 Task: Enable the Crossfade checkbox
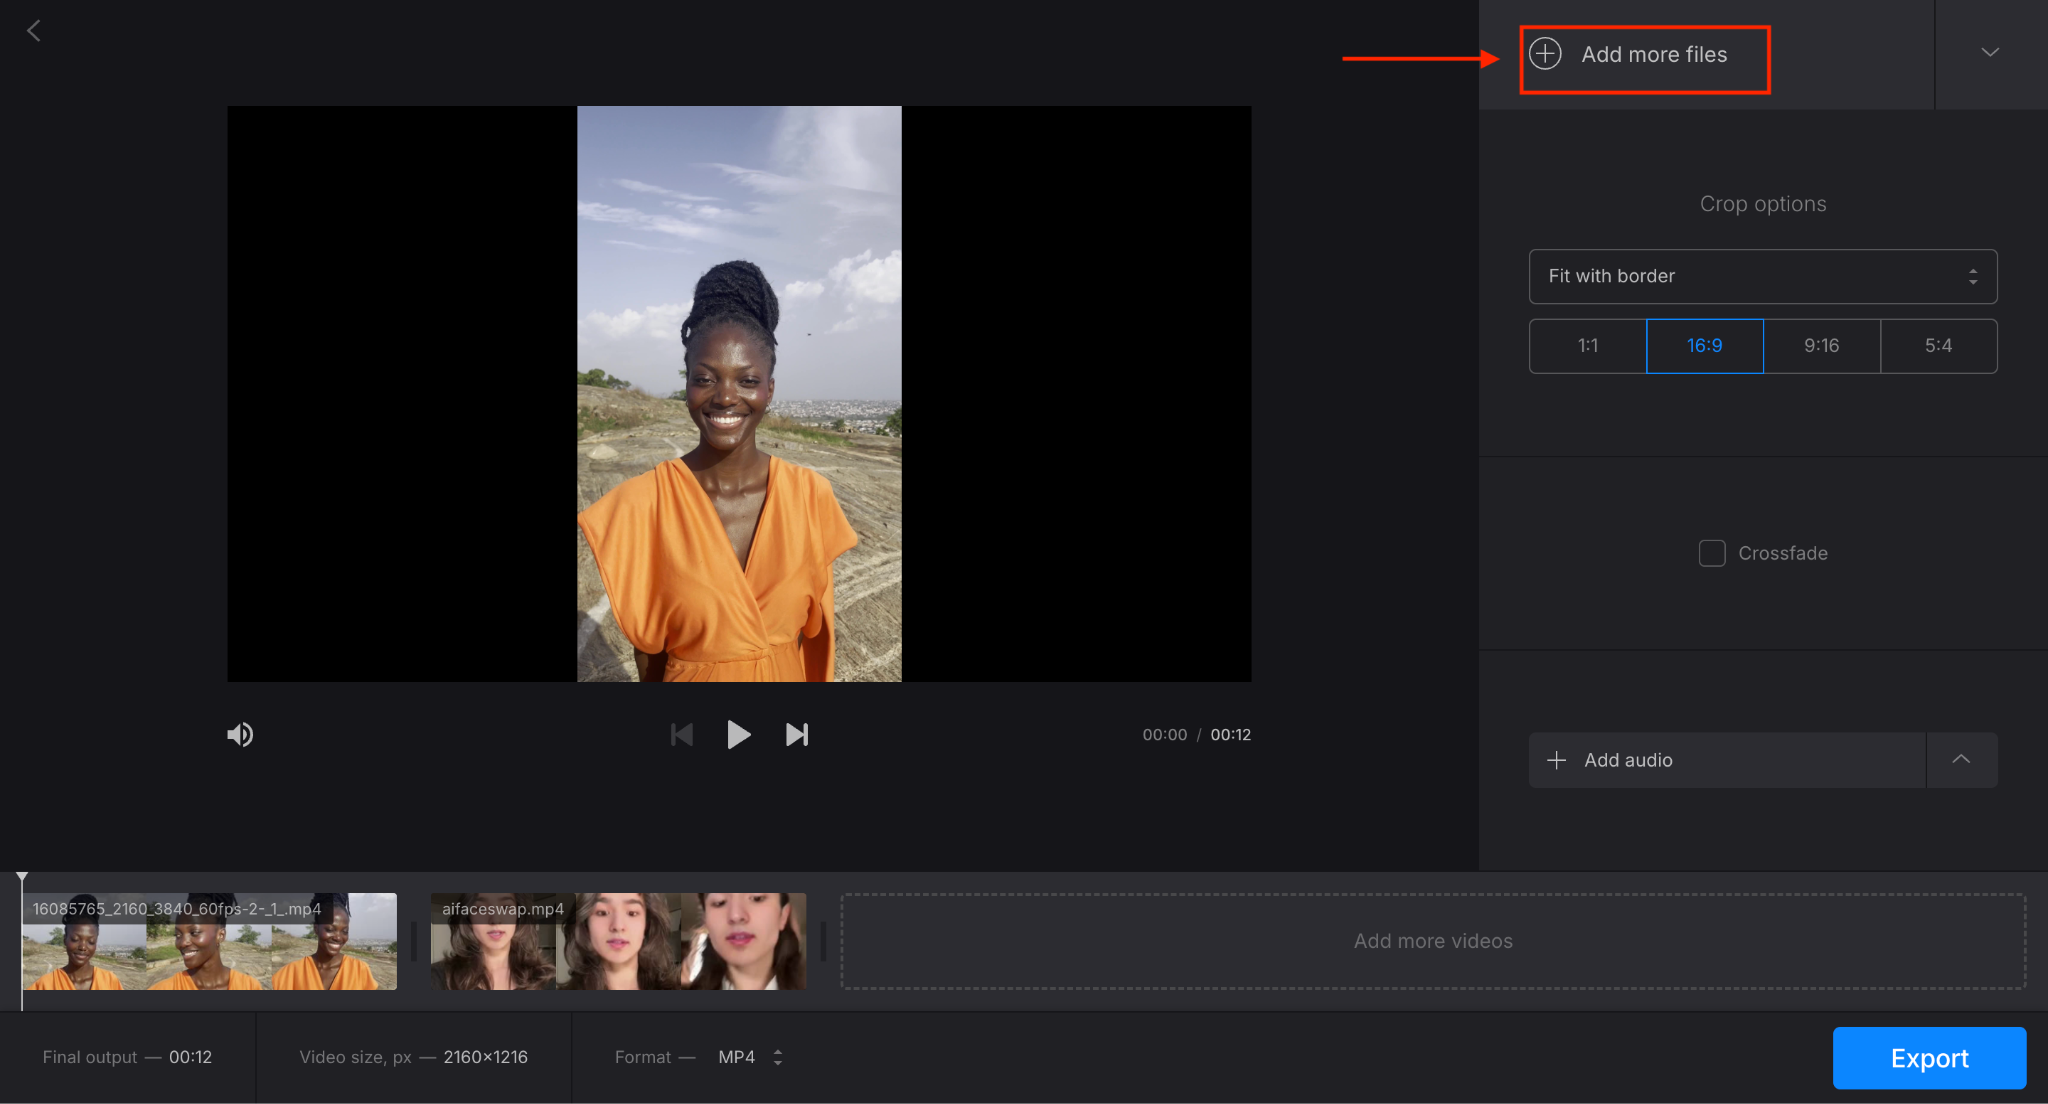(x=1712, y=553)
